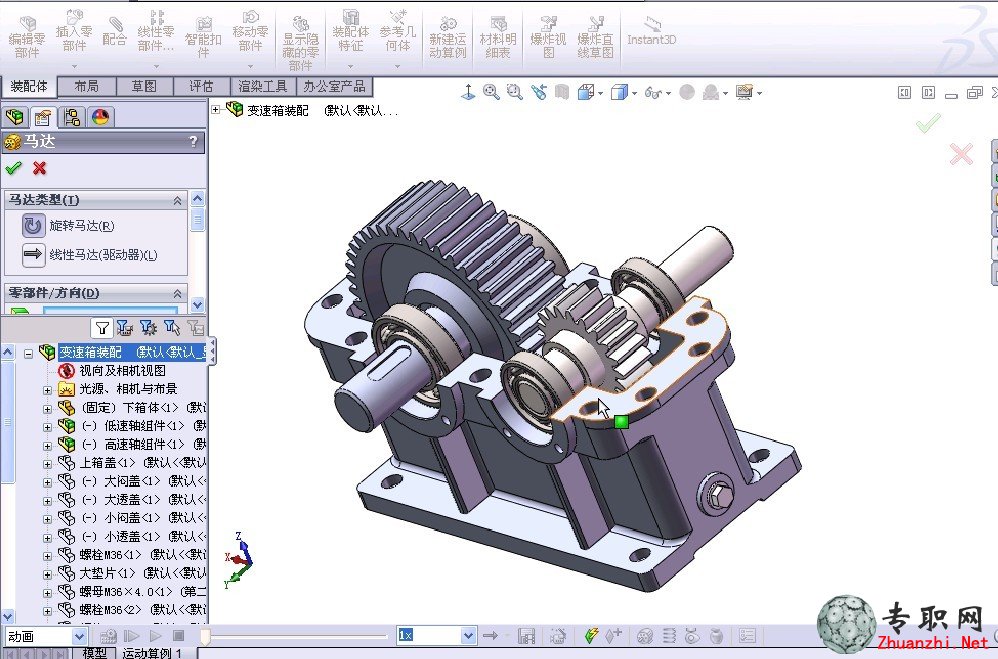Open the DisplayManager color ball tab
The image size is (998, 659).
pos(100,117)
